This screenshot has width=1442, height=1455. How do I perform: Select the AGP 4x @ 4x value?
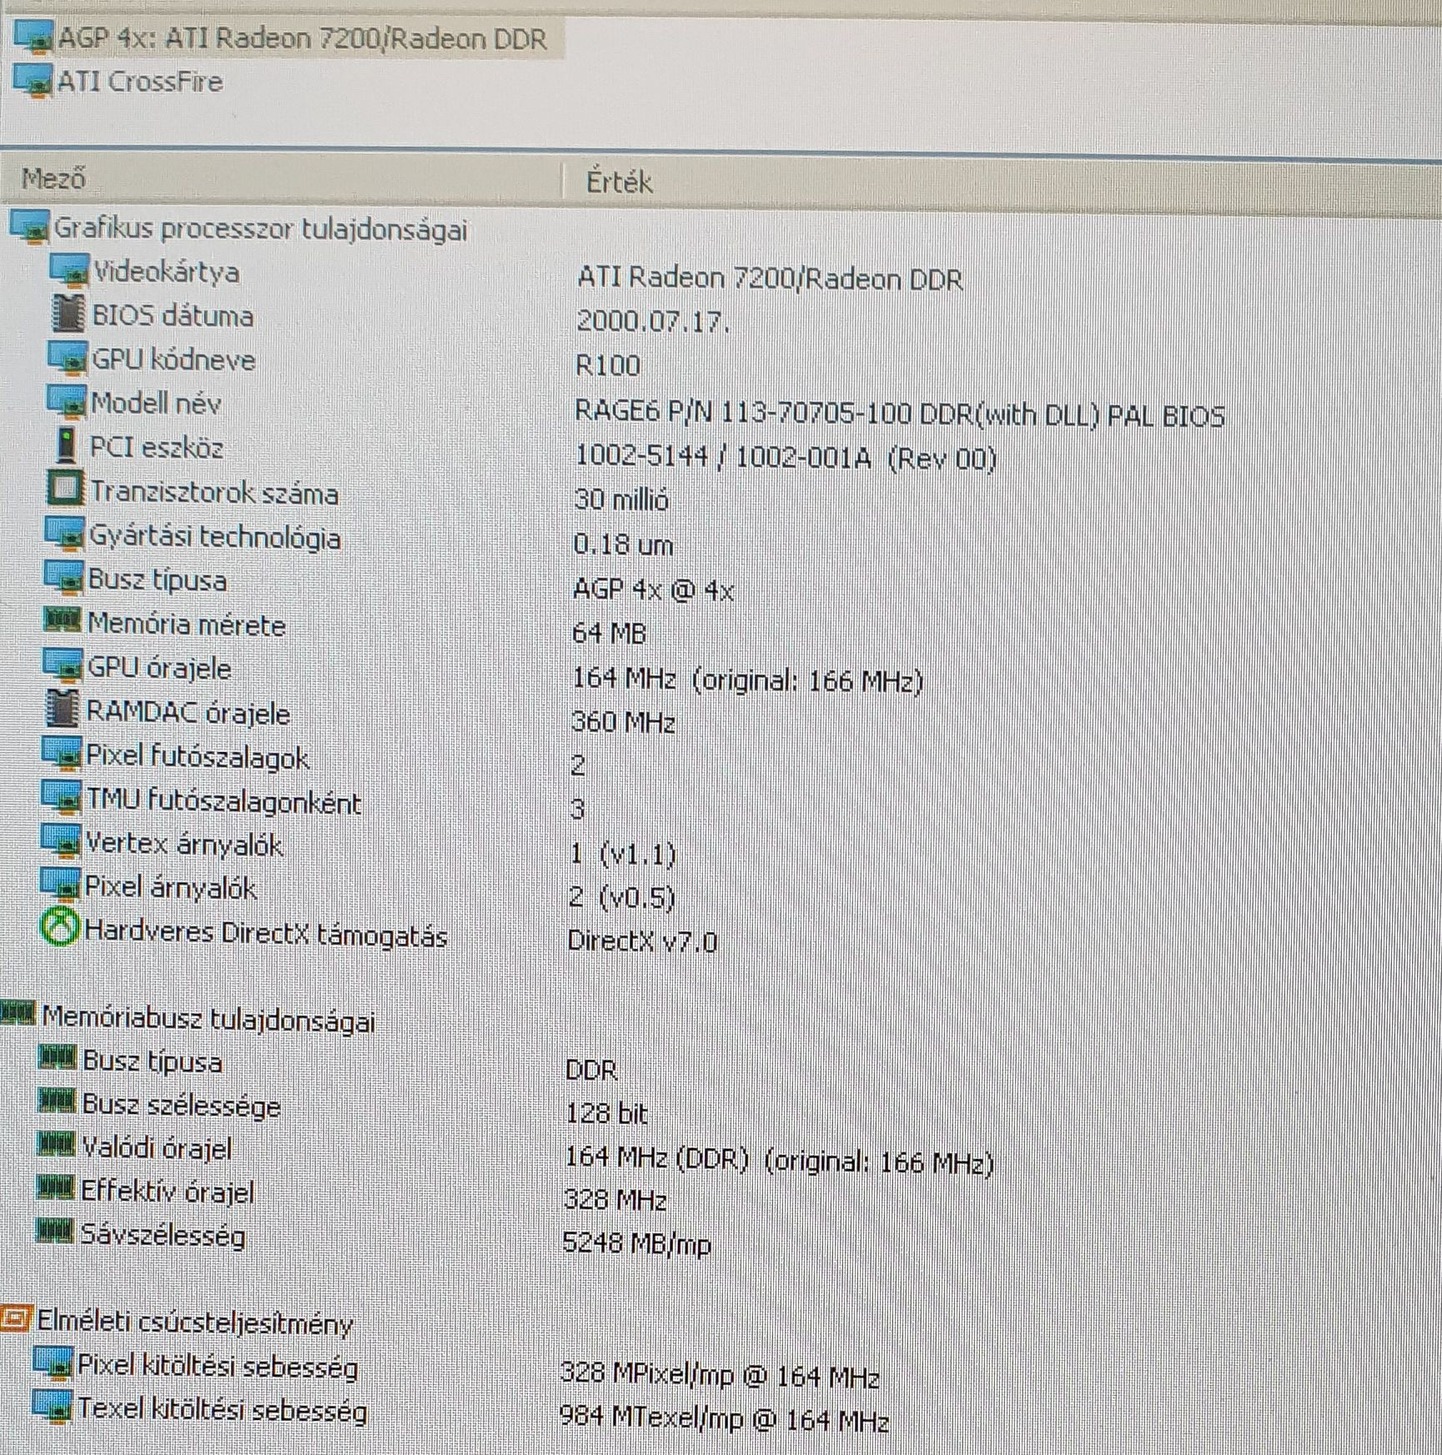point(652,589)
